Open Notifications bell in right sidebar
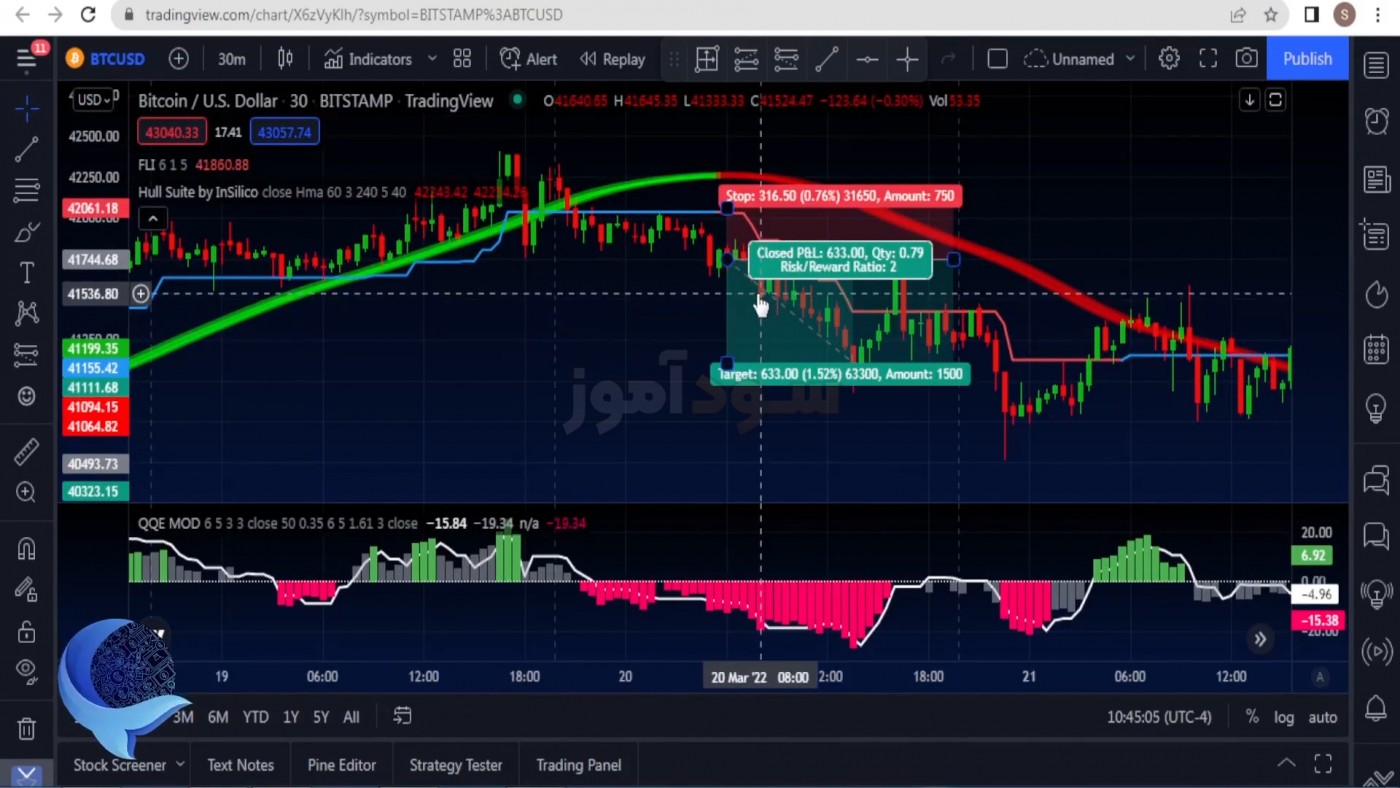 click(1377, 709)
